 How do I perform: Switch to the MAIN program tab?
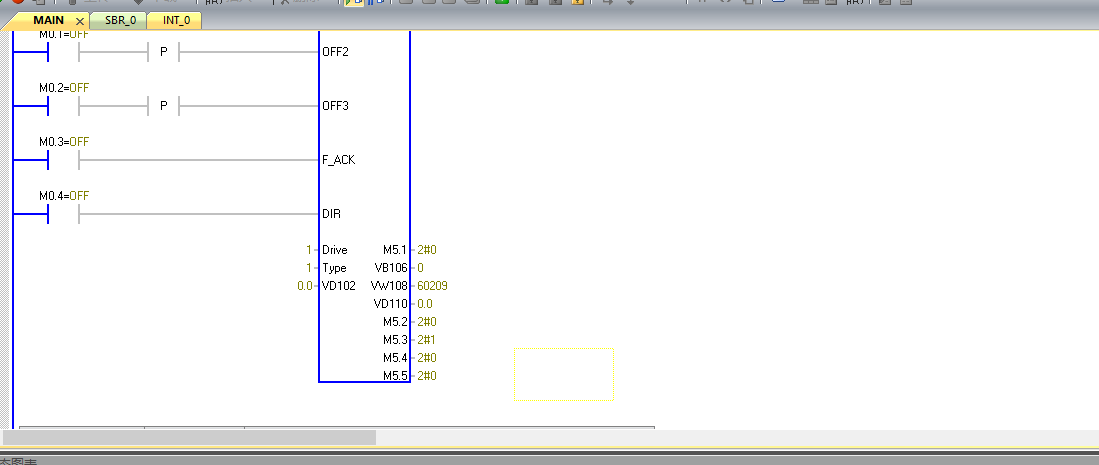(x=49, y=20)
